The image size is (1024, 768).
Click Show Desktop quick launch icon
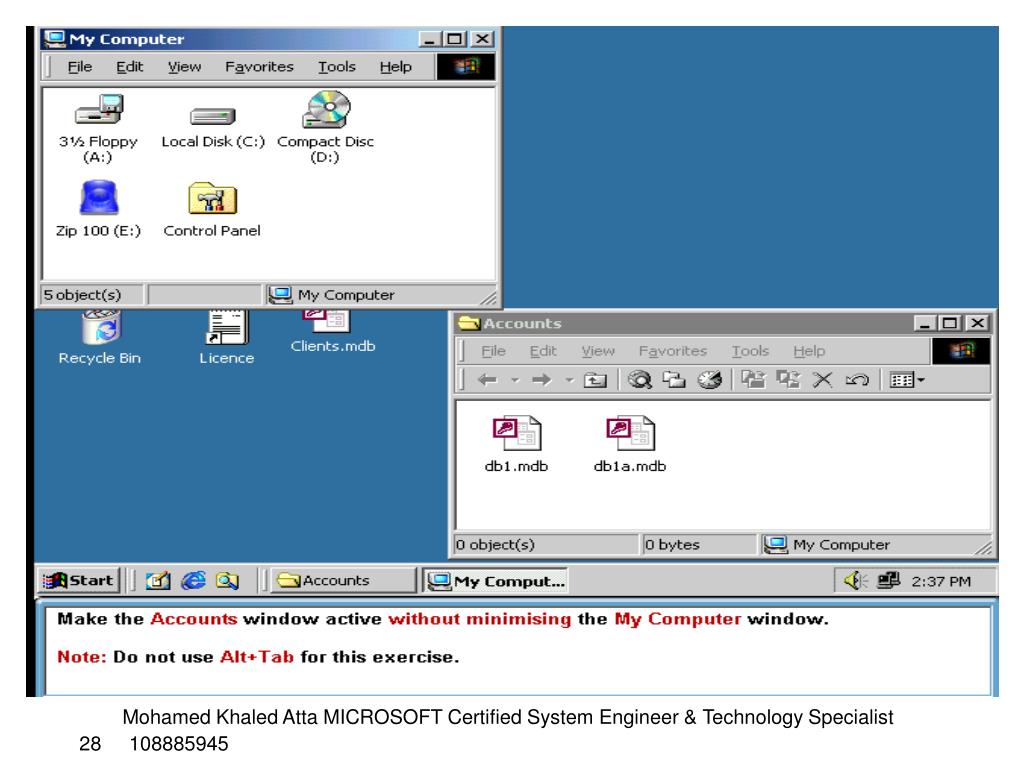pyautogui.click(x=157, y=581)
